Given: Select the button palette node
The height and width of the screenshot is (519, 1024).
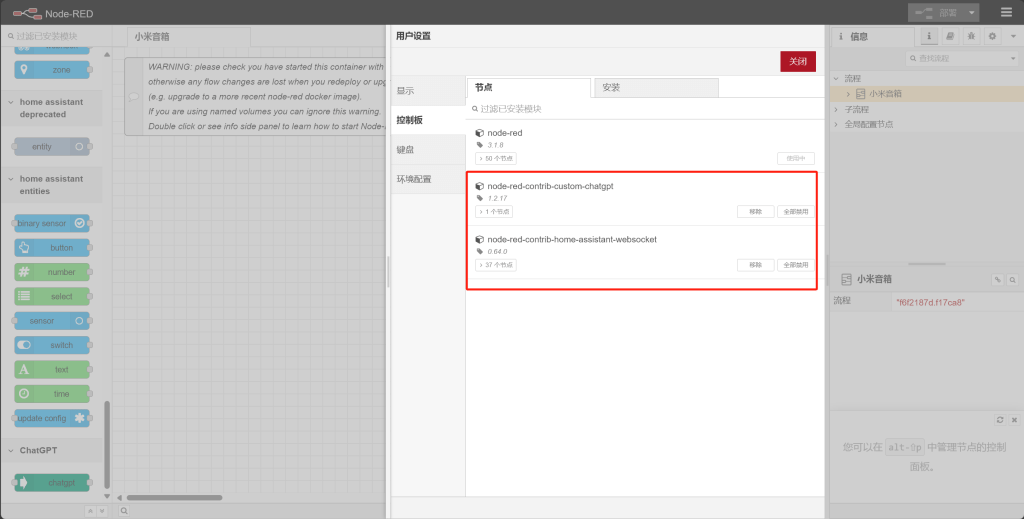Looking at the screenshot, I should [52, 247].
